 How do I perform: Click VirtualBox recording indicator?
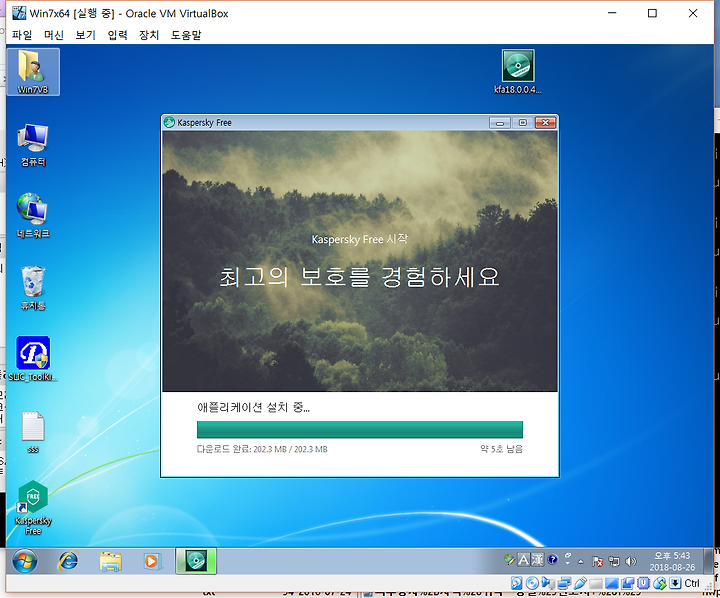point(627,583)
